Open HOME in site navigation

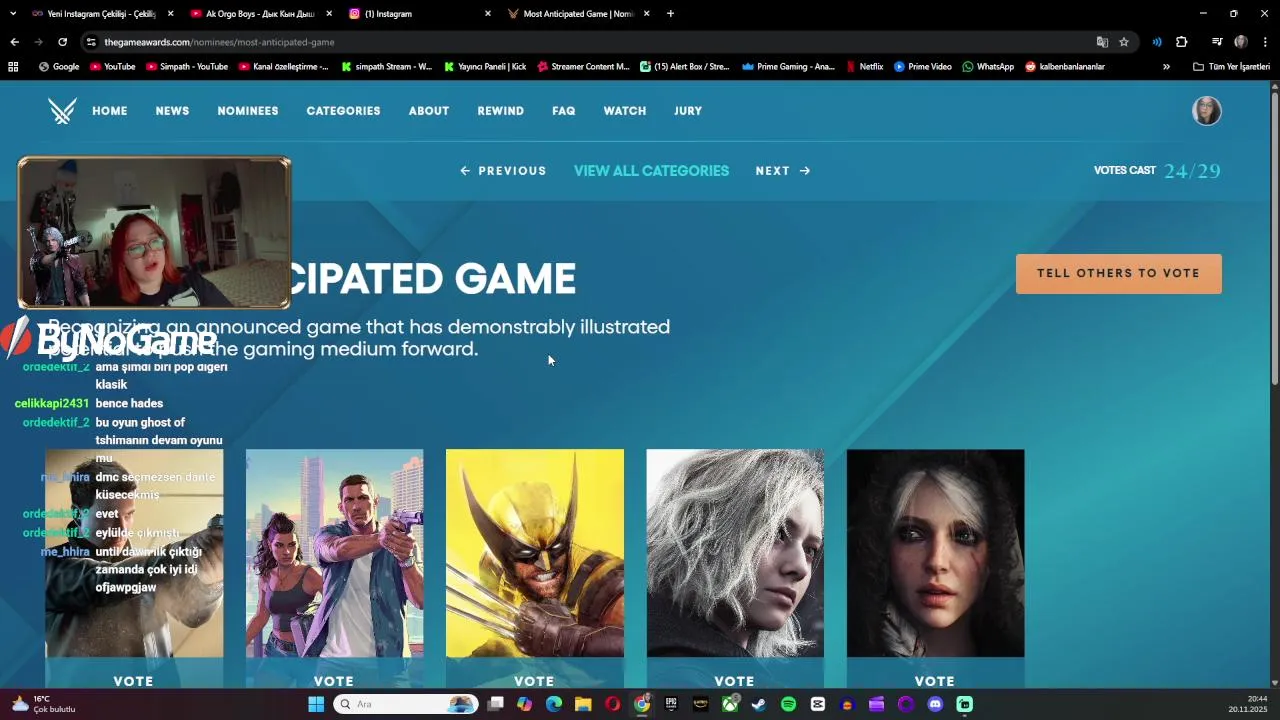[110, 111]
